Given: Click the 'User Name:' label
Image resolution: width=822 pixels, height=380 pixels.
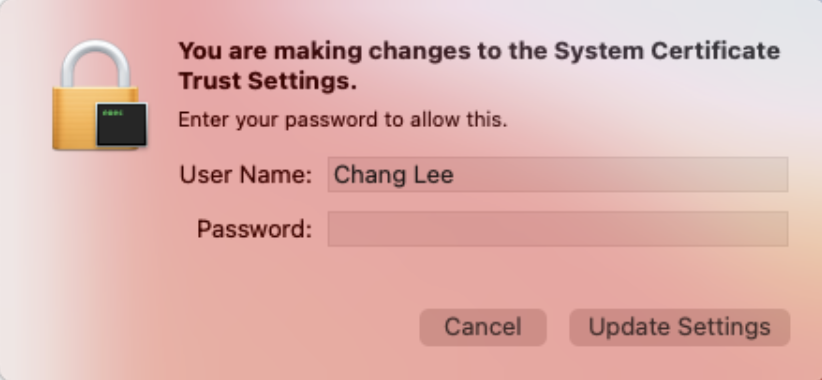Looking at the screenshot, I should click(245, 175).
